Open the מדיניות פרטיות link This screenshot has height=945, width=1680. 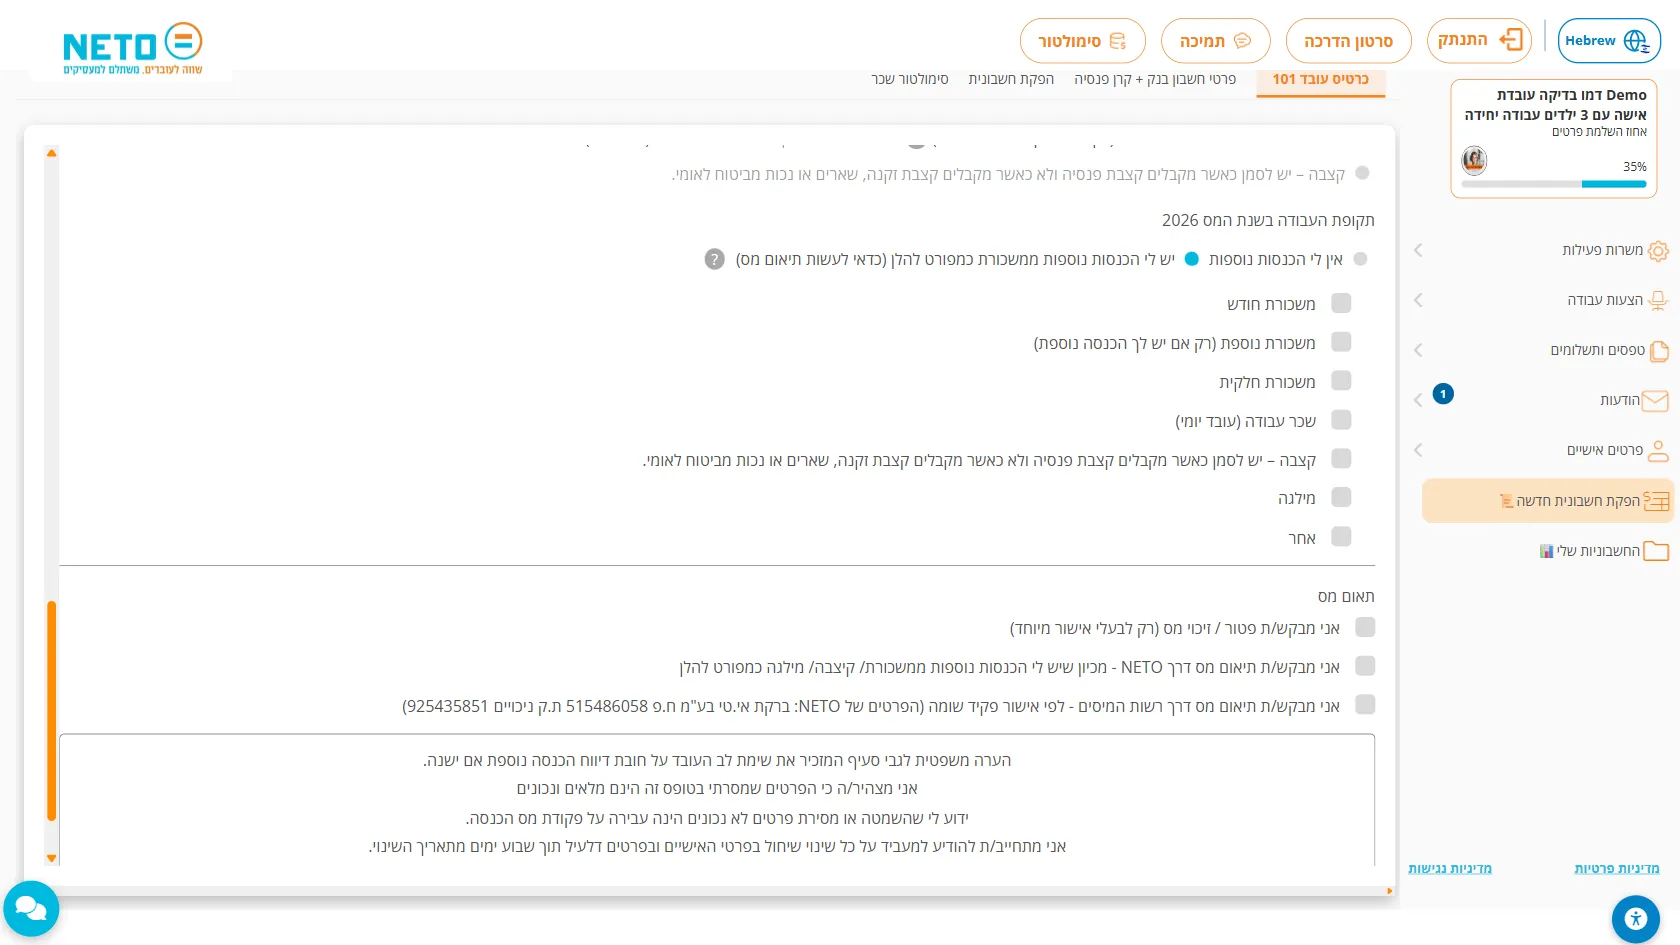[x=1617, y=868]
